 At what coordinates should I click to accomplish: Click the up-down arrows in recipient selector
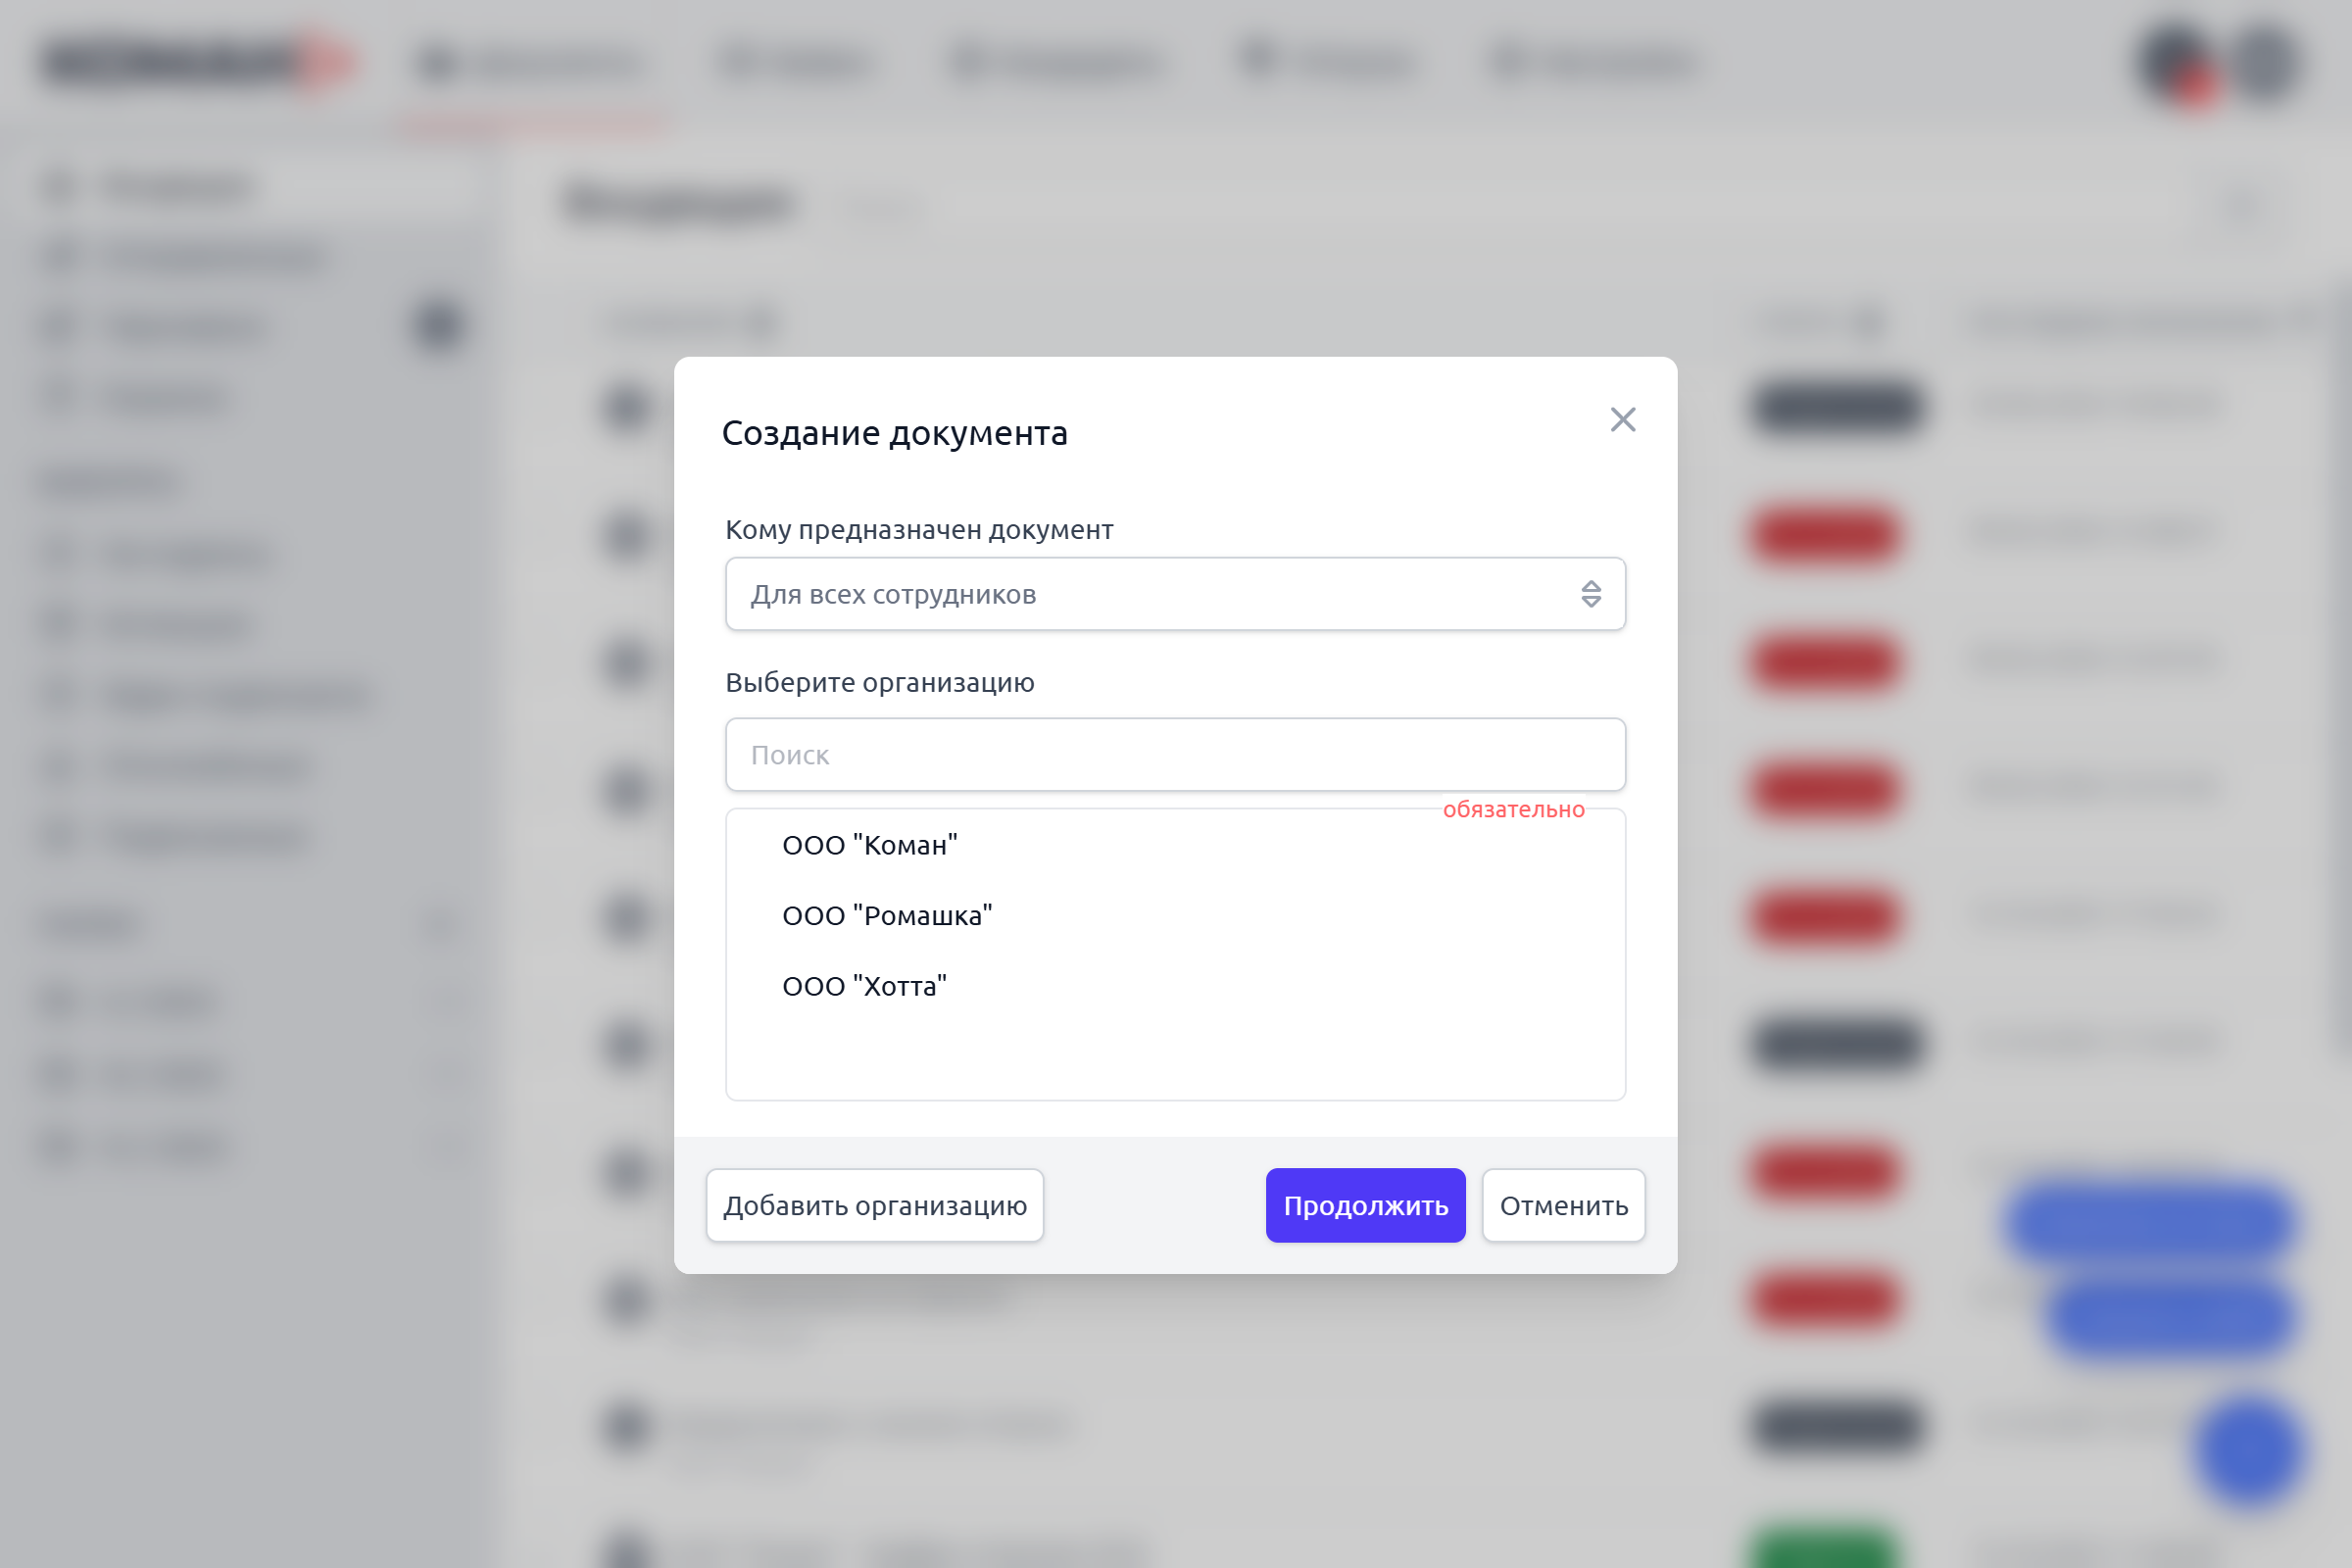tap(1590, 594)
